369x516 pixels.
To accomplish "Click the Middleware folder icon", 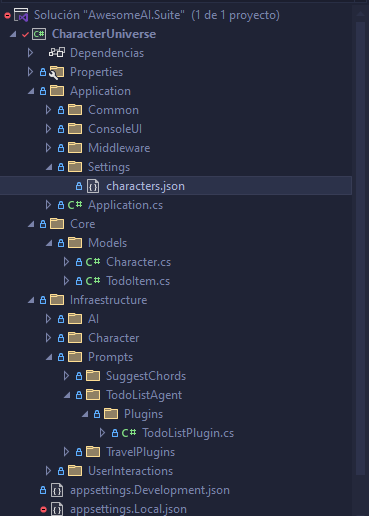I will (75, 148).
